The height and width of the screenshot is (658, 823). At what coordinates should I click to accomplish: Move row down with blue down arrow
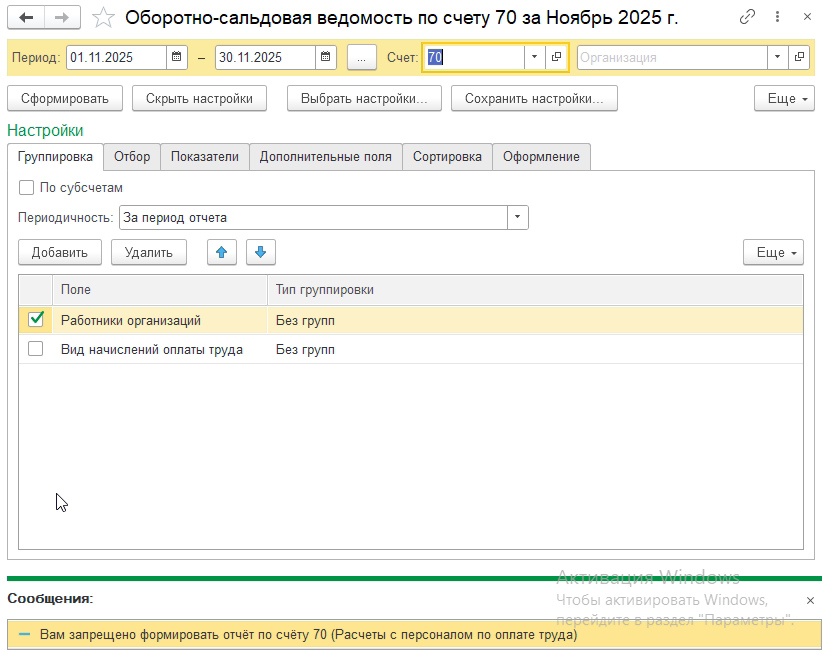(261, 252)
